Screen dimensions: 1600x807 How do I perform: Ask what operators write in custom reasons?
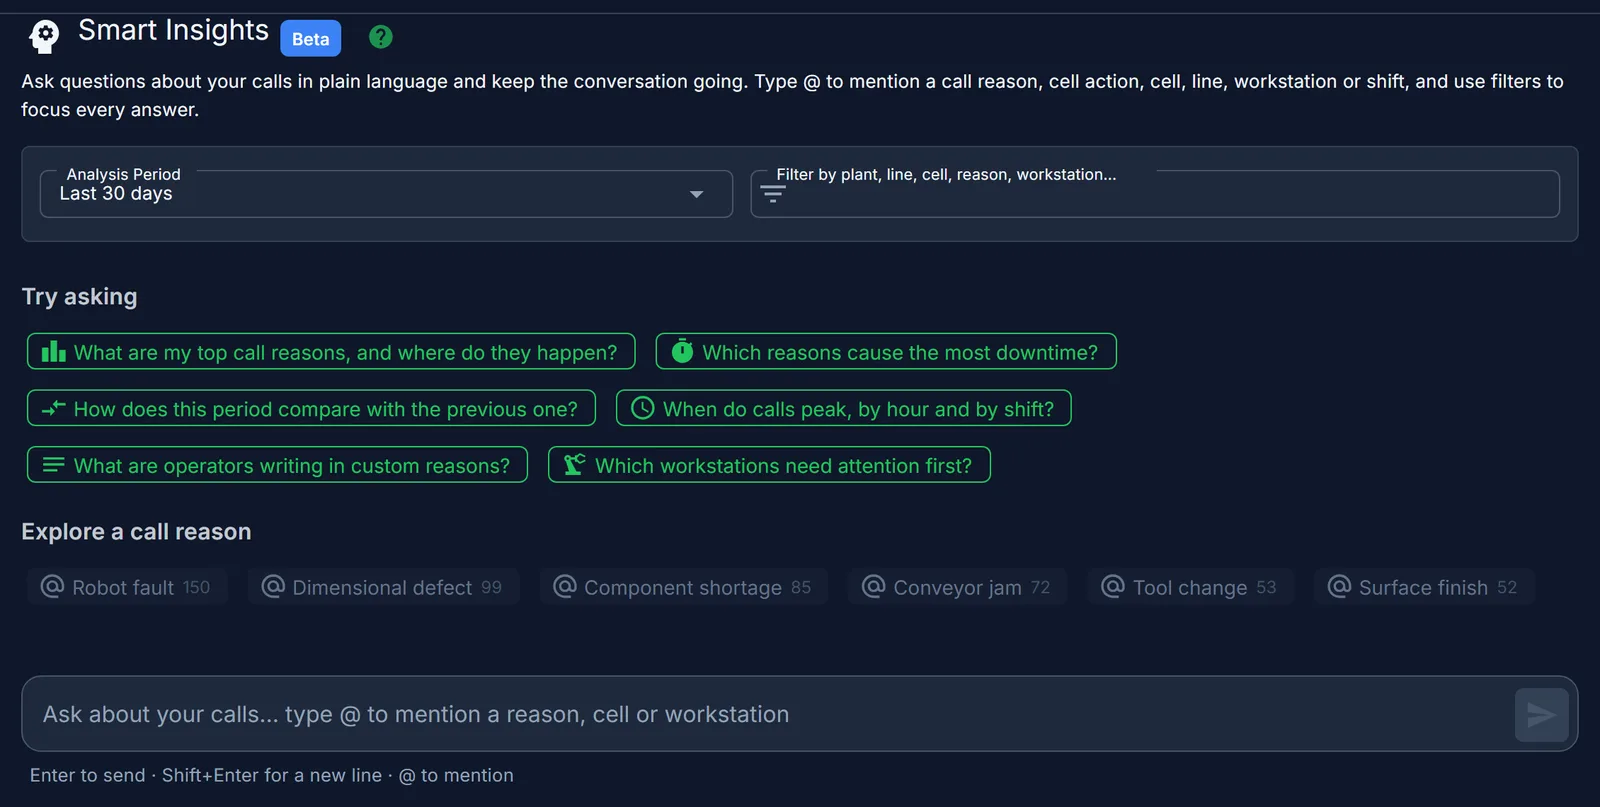click(277, 465)
